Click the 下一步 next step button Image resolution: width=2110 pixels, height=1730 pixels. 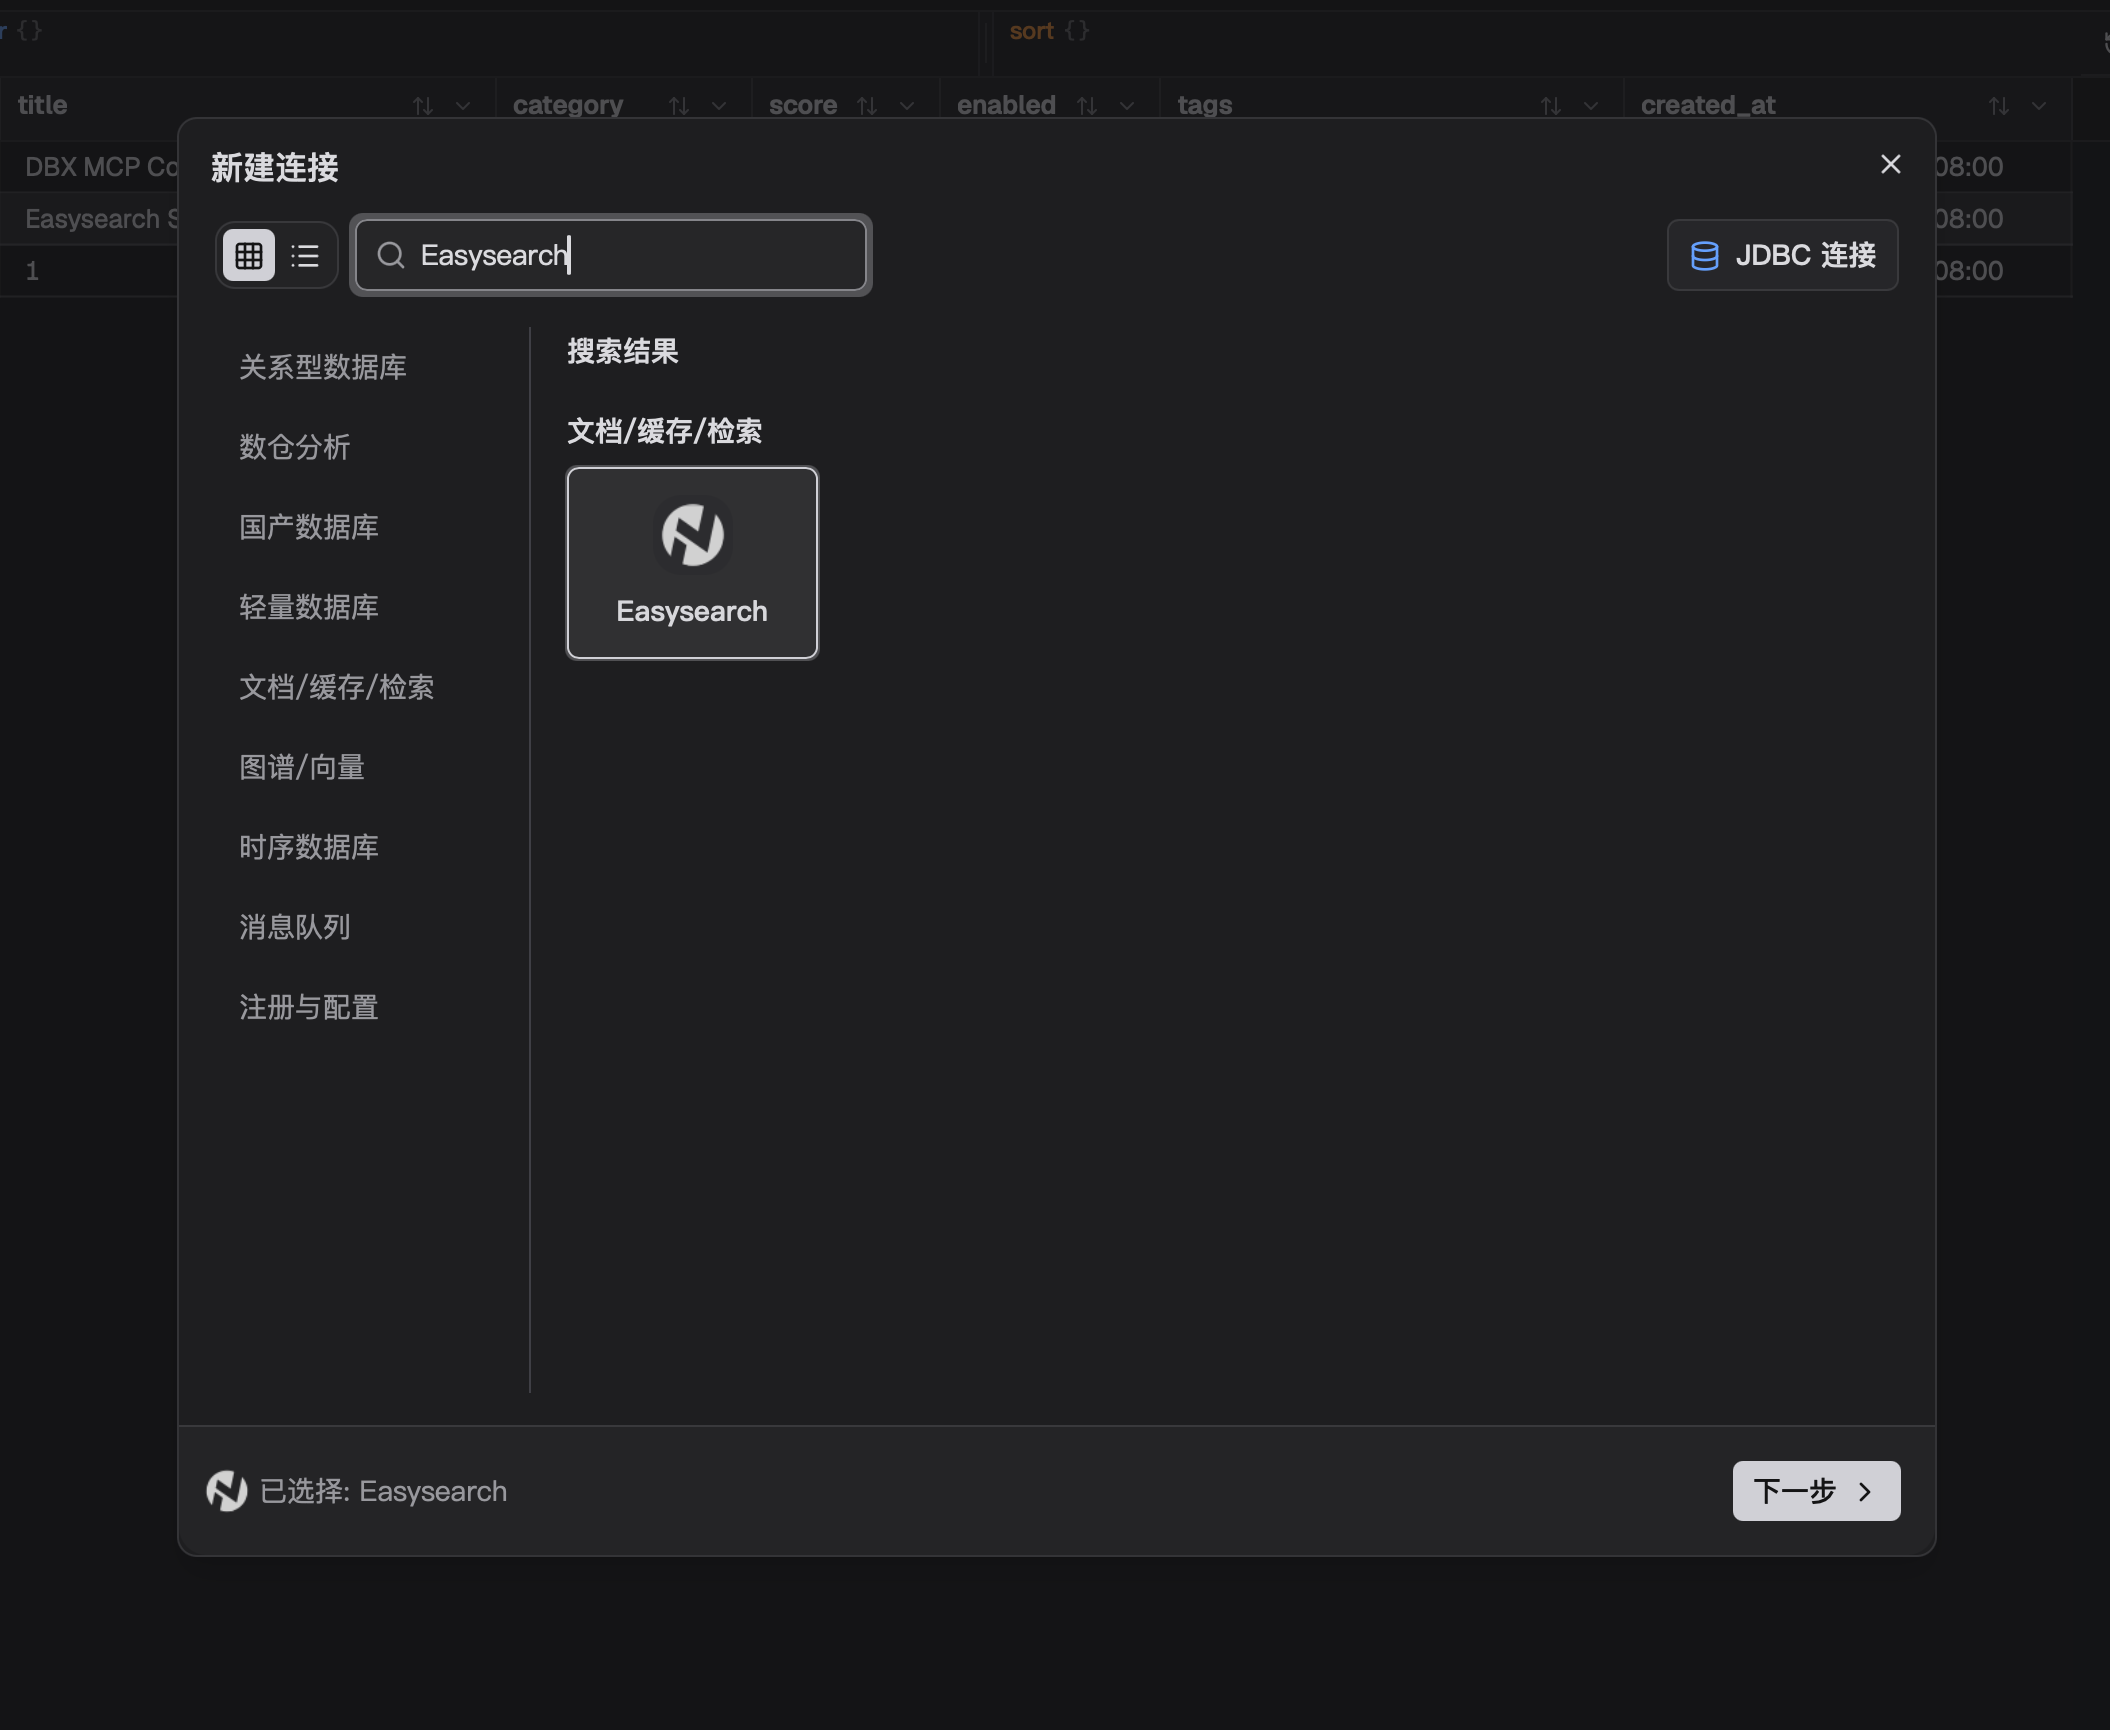tap(1816, 1491)
